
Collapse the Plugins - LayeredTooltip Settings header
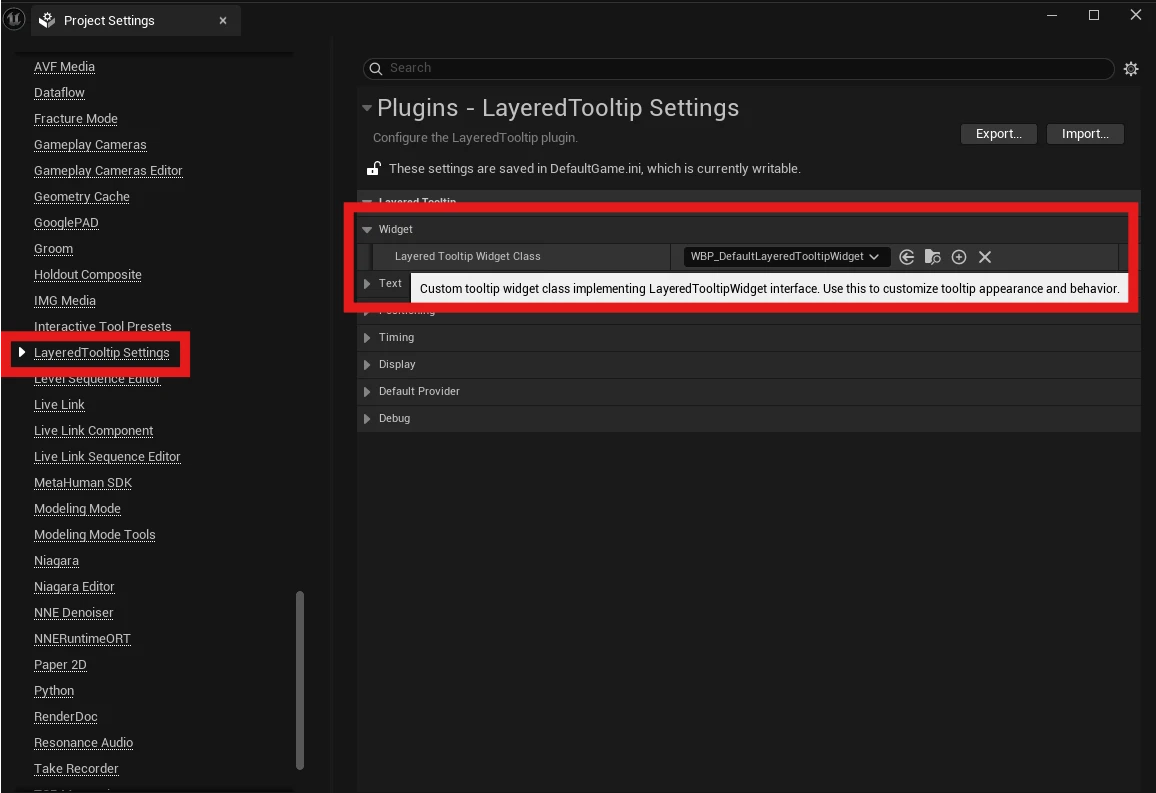coord(367,108)
